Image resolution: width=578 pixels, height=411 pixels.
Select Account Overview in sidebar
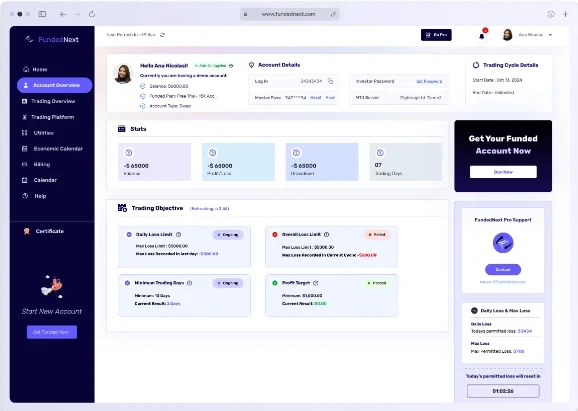pyautogui.click(x=55, y=85)
